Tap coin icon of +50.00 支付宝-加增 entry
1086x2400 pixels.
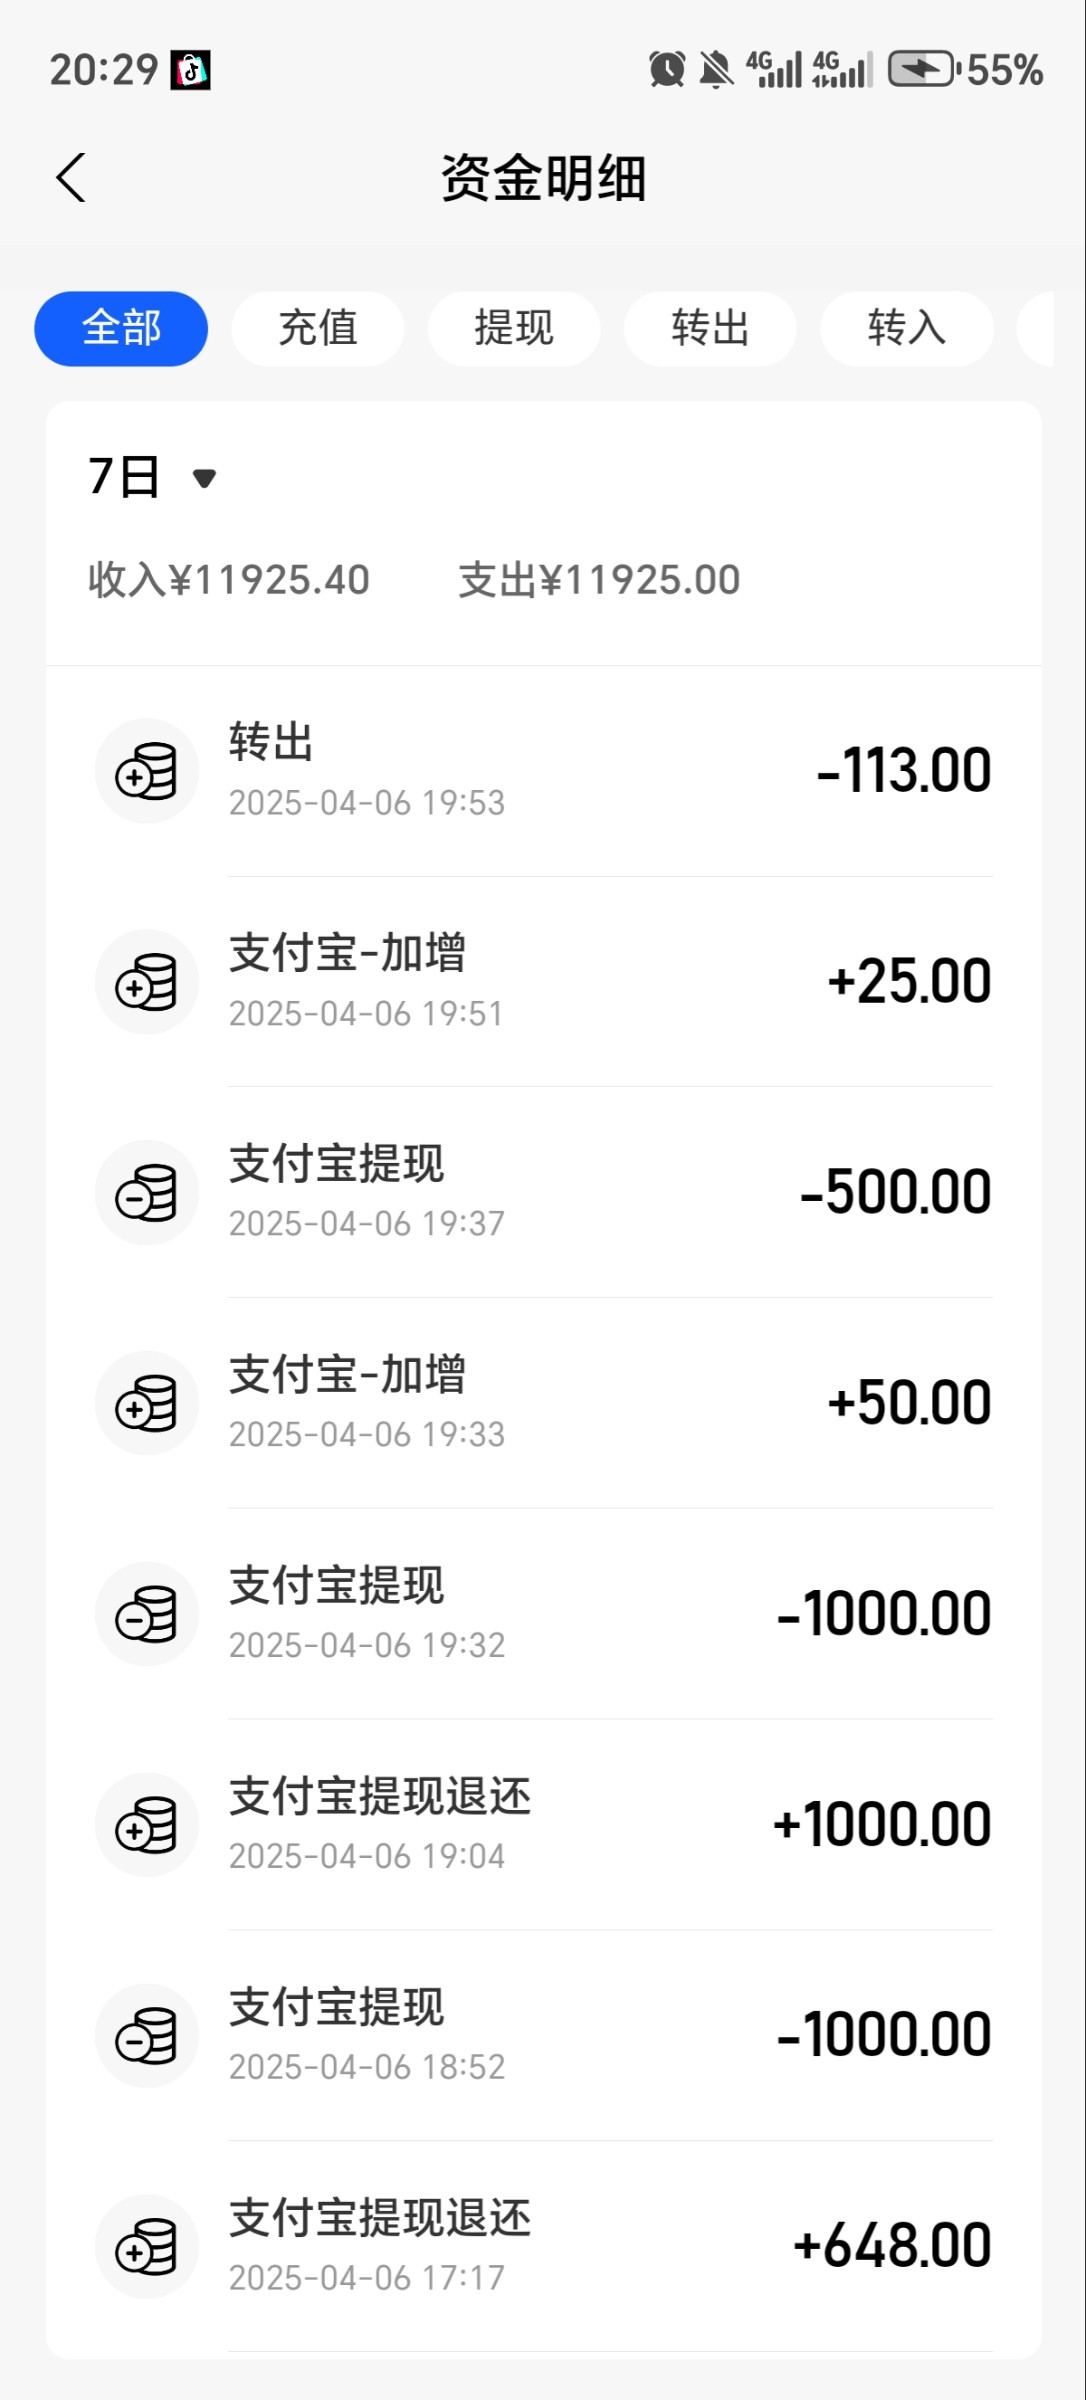click(147, 1403)
